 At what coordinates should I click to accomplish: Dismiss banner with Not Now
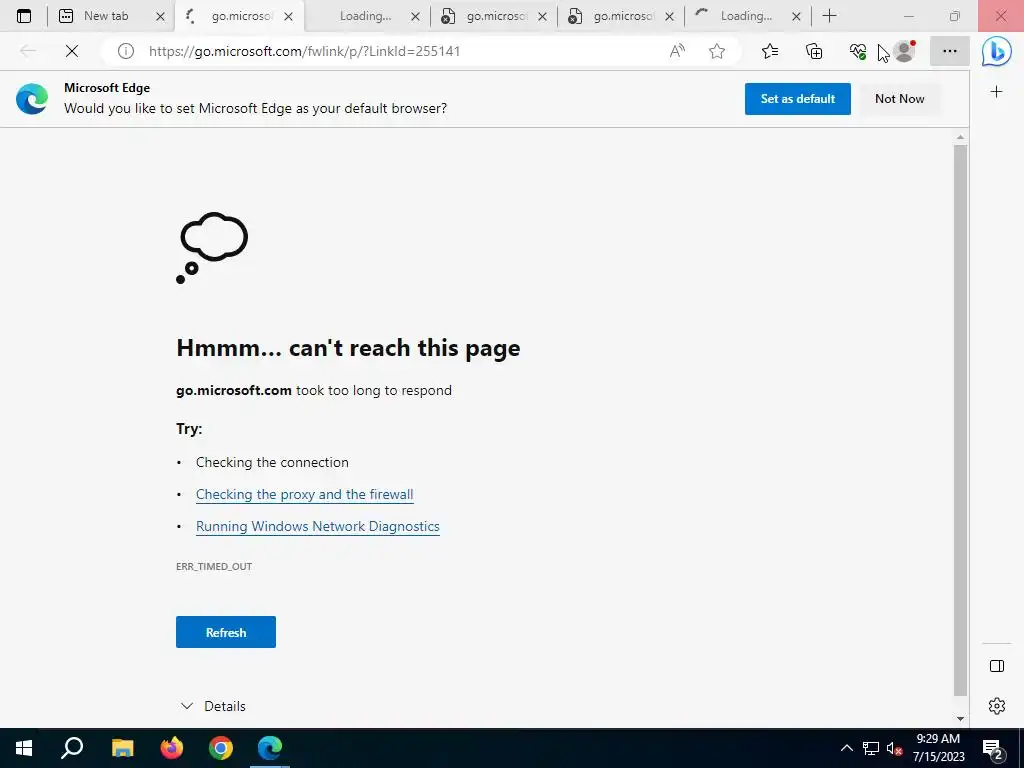[899, 99]
